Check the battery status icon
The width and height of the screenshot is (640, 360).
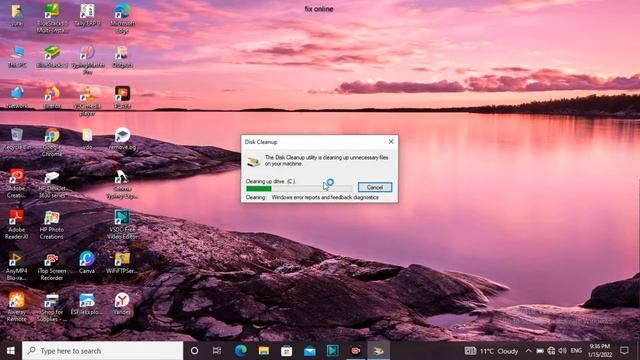(540, 351)
